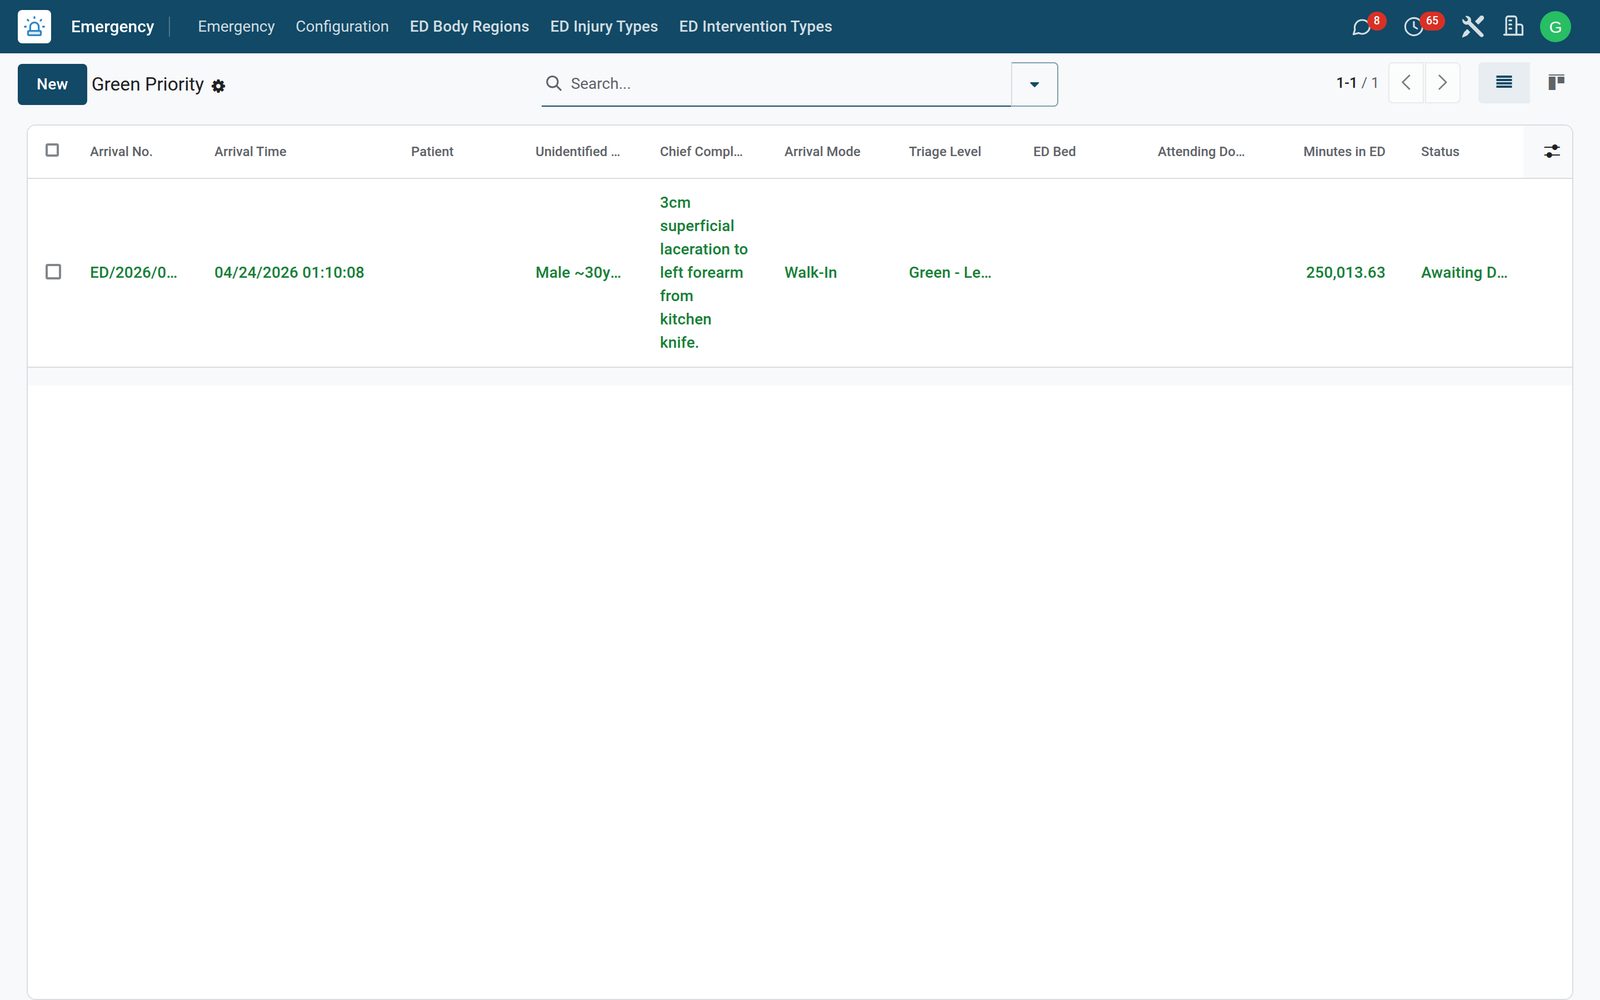Create a New arrival record
This screenshot has width=1600, height=1000.
click(x=52, y=84)
